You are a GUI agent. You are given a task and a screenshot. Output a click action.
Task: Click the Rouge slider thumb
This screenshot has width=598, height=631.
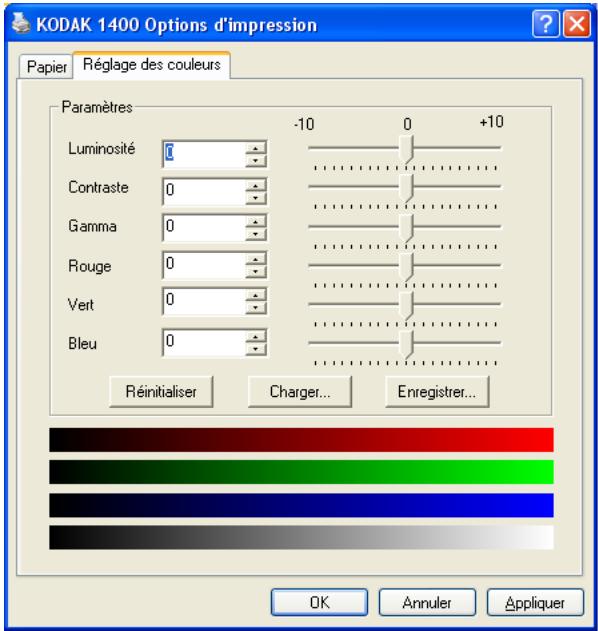tap(406, 267)
